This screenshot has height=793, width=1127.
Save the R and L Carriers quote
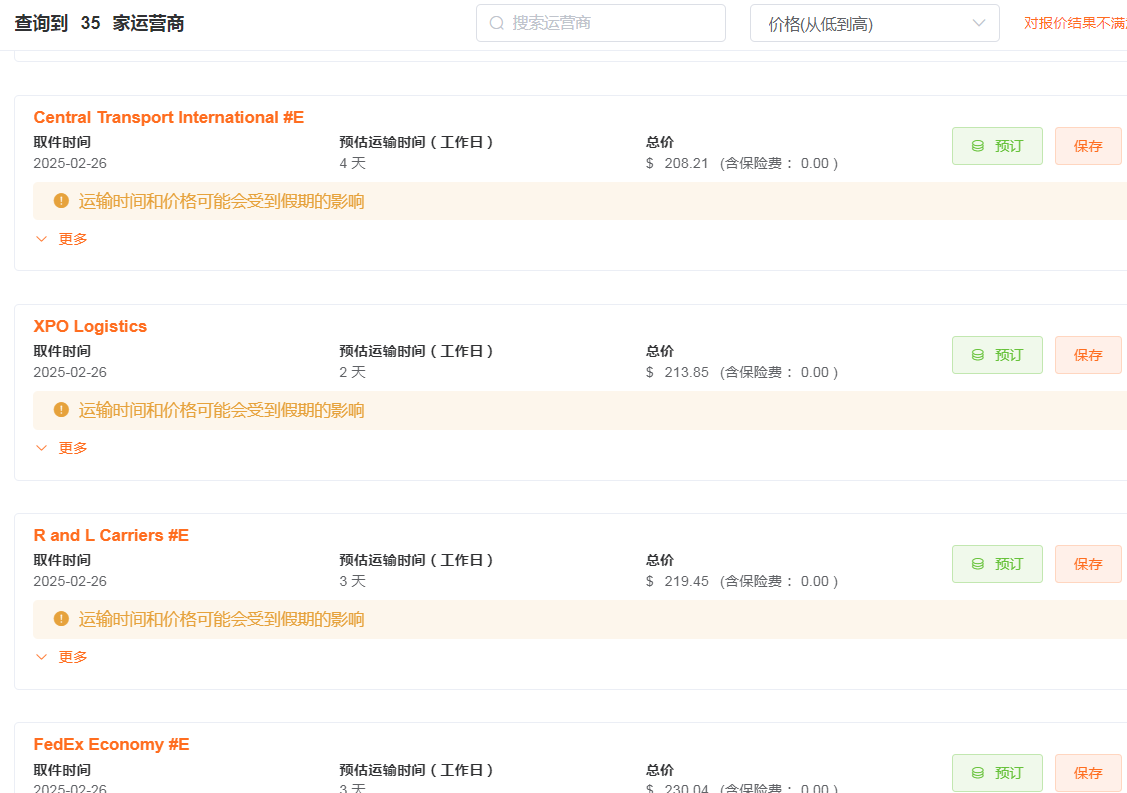tap(1088, 564)
